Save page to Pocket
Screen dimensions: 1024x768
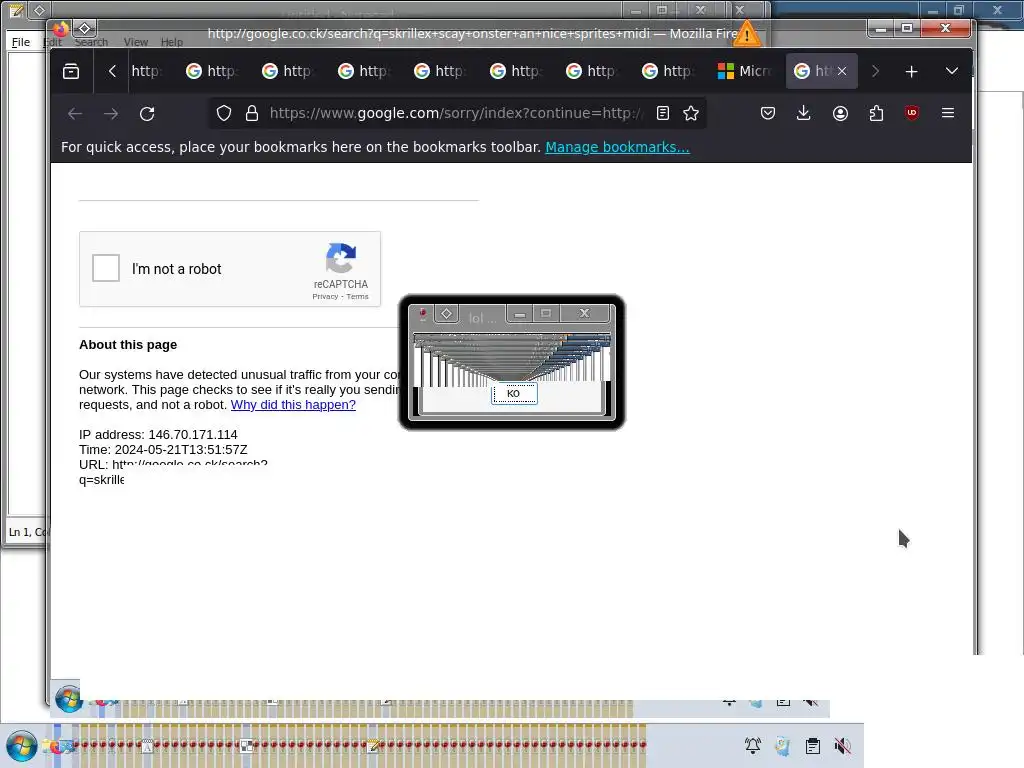tap(768, 114)
